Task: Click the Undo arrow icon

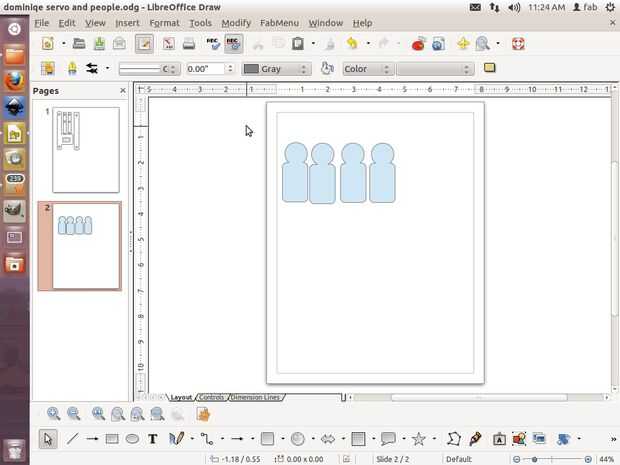Action: pos(352,43)
